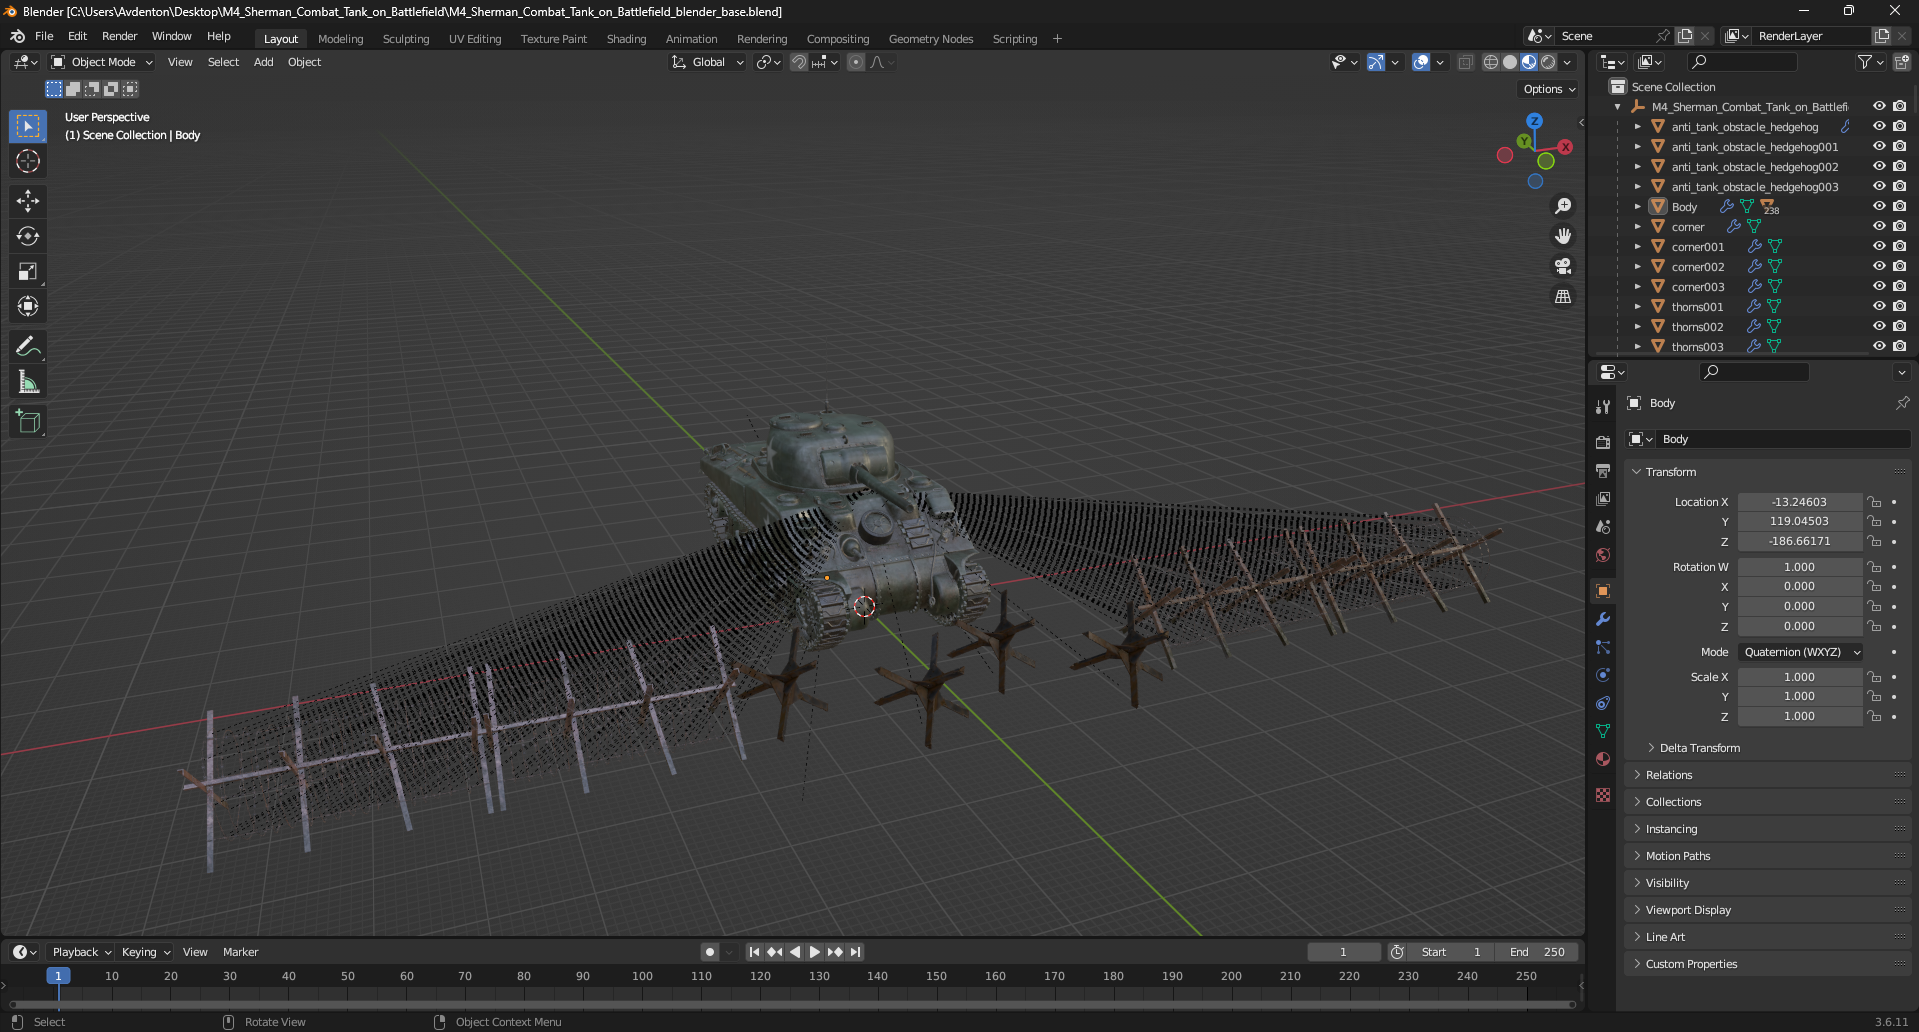Screen dimensions: 1919x1032
Task: Open the Output properties tab
Action: [1603, 470]
